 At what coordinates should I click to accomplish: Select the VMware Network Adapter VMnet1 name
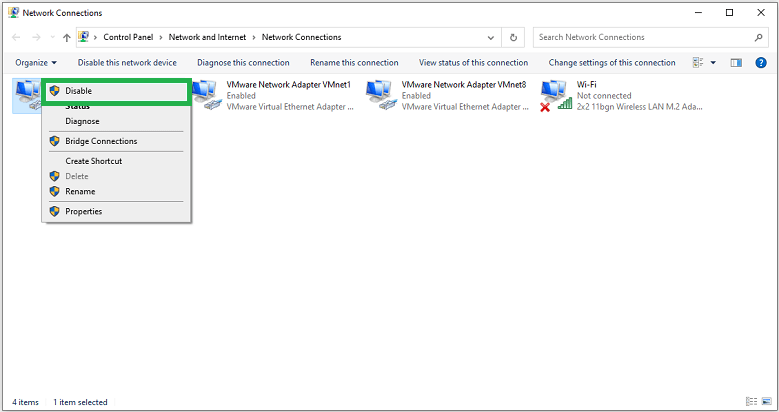pos(289,84)
